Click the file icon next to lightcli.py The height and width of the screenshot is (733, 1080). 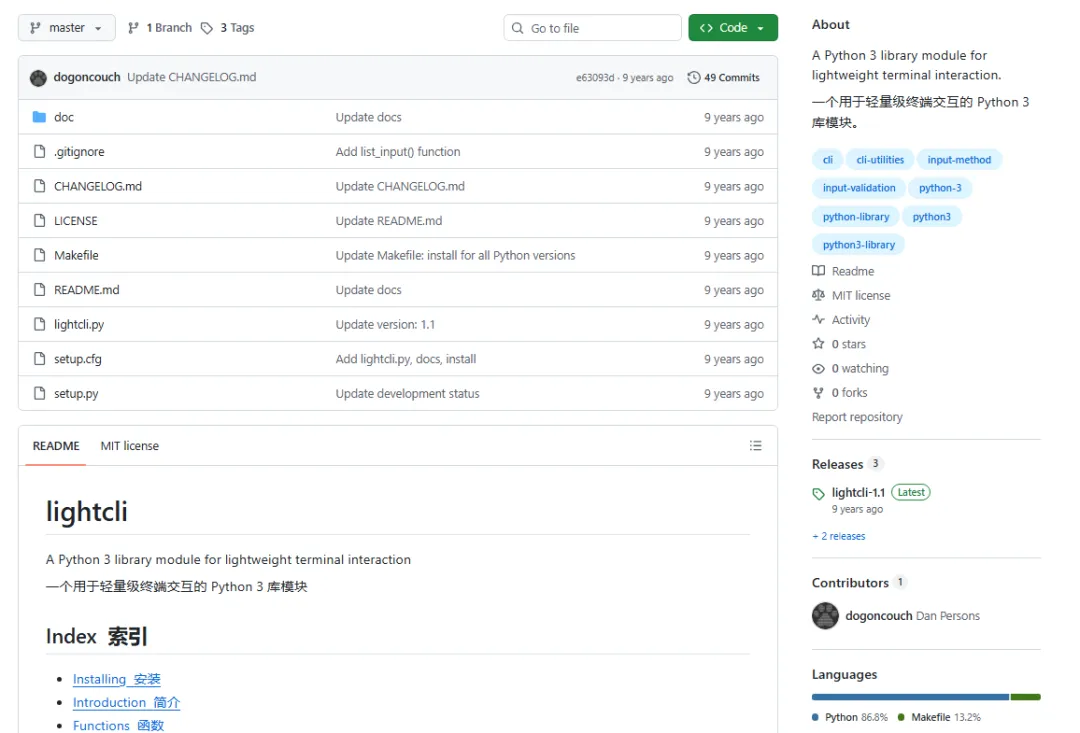point(39,324)
